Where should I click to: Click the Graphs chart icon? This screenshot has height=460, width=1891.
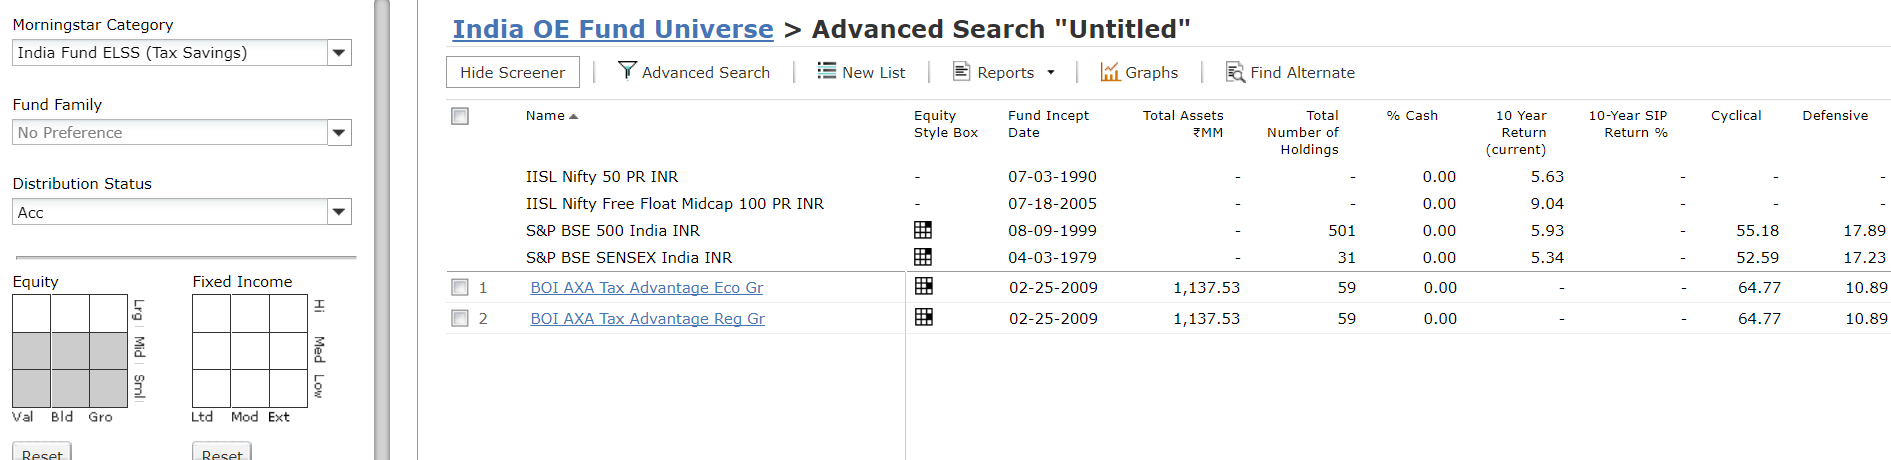coord(1110,71)
